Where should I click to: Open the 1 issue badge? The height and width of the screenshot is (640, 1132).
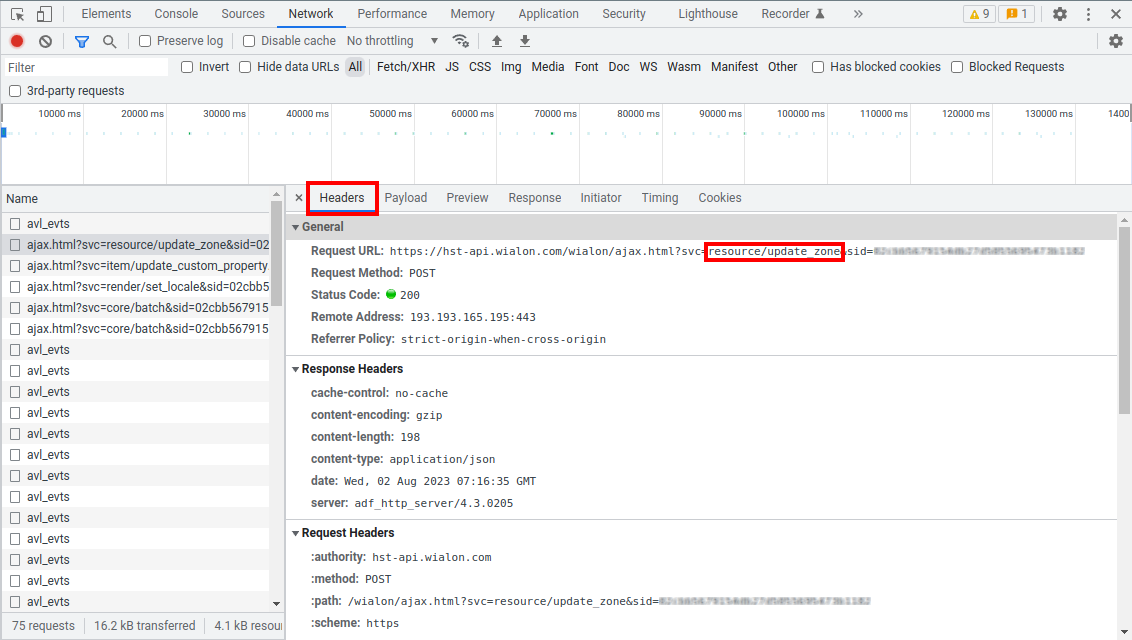pos(1016,14)
